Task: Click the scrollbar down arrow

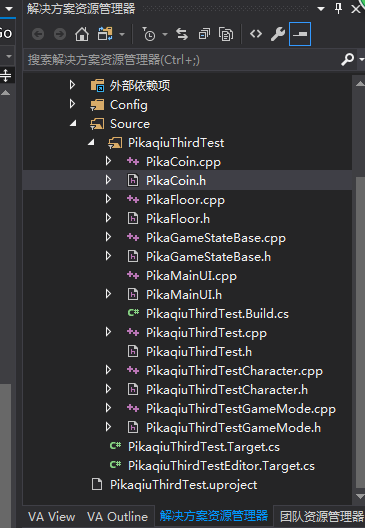Action: [x=360, y=496]
